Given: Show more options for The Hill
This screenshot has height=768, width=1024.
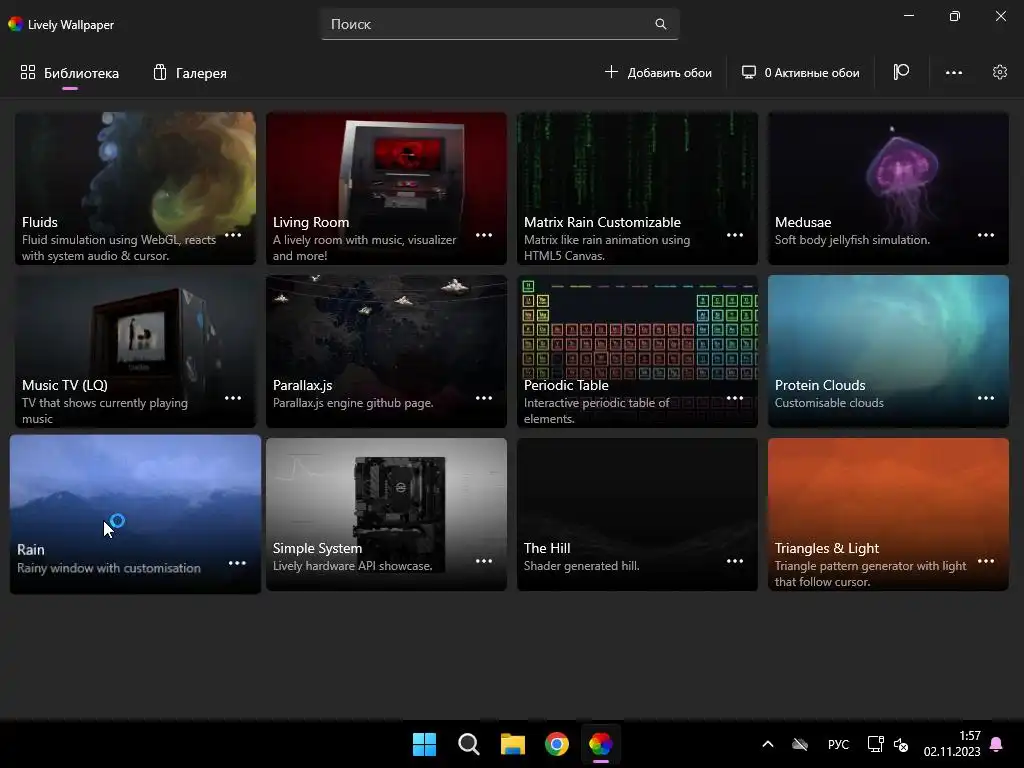Looking at the screenshot, I should tap(735, 561).
